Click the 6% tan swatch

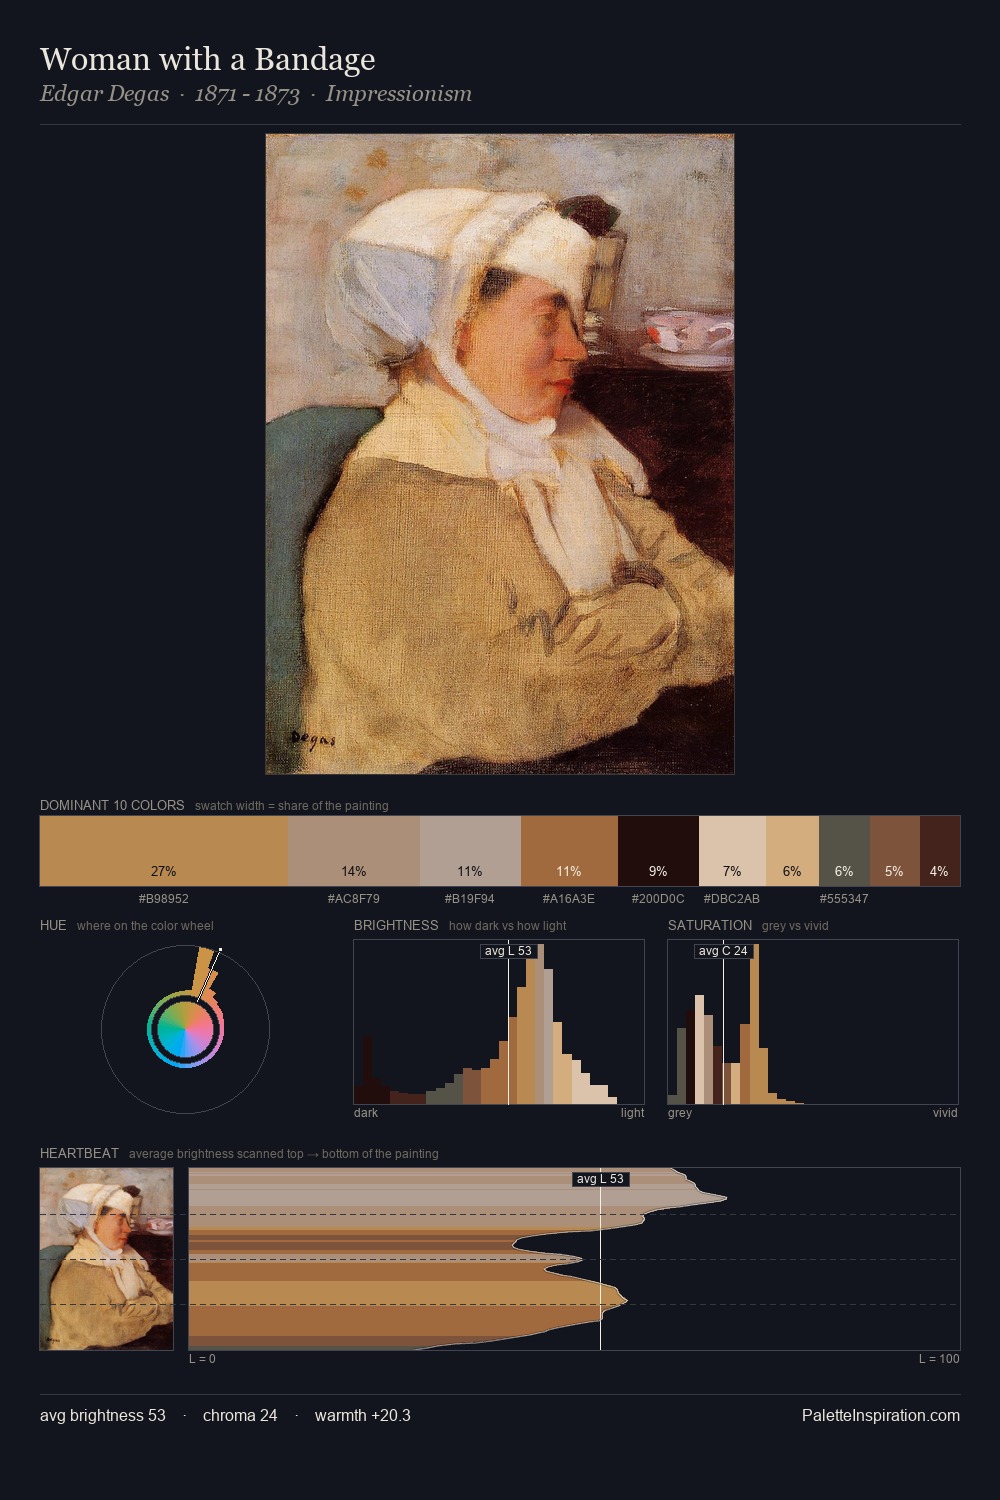click(x=792, y=851)
